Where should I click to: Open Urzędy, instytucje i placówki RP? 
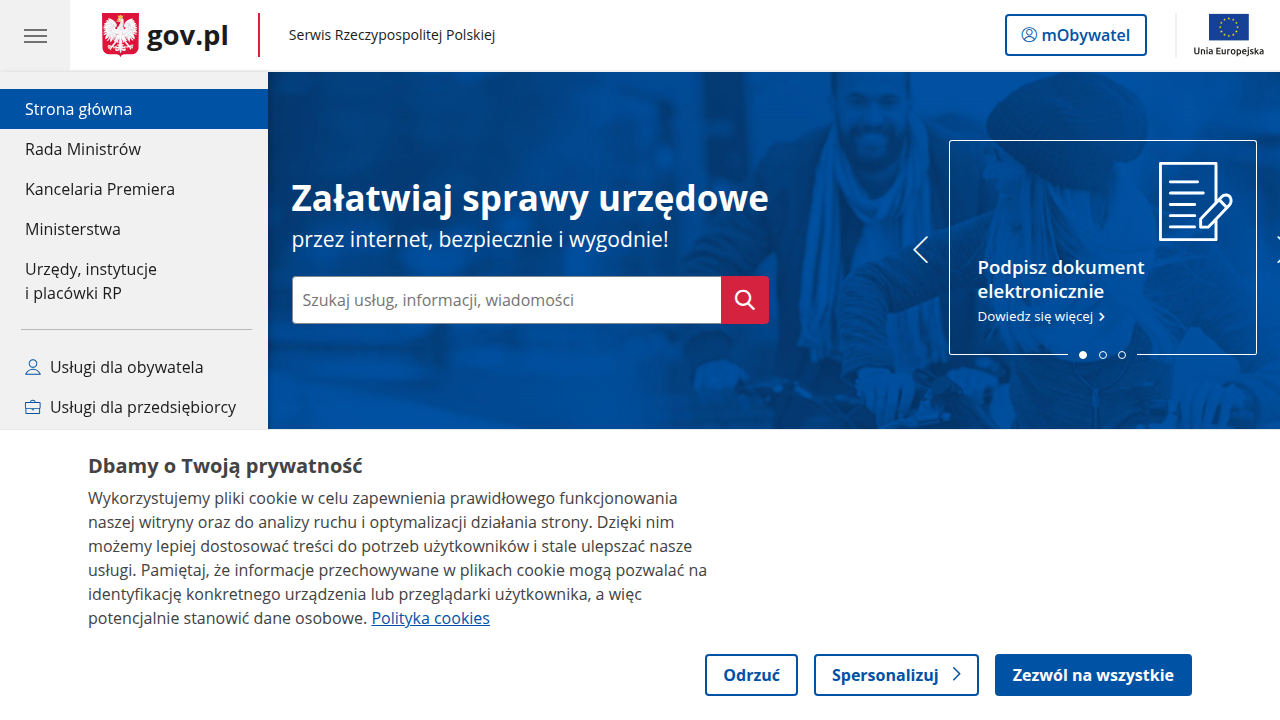tap(134, 281)
